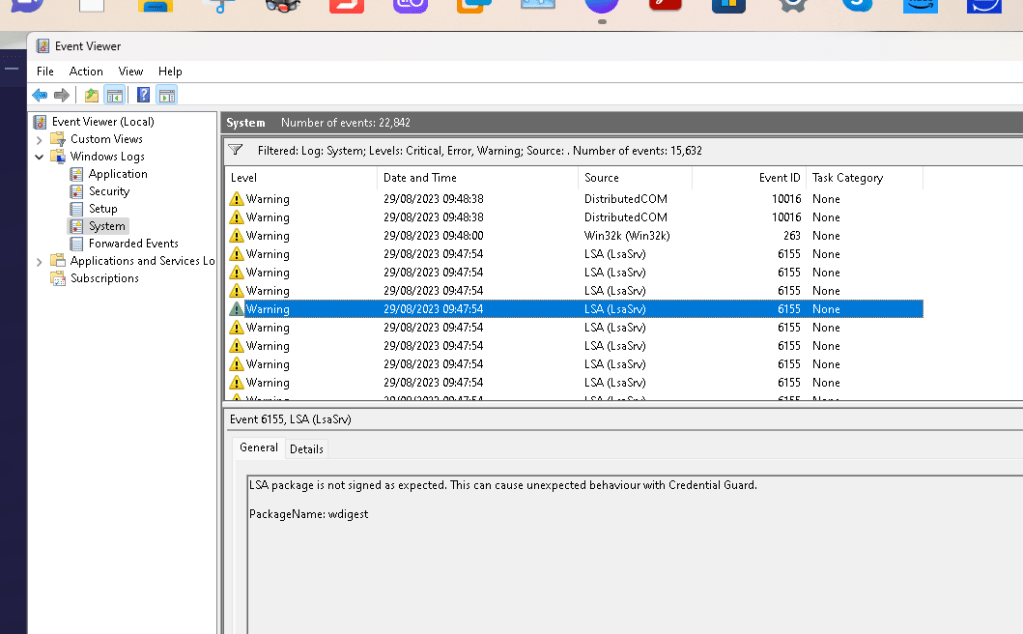
Task: Expand the Custom Views node
Action: pyautogui.click(x=39, y=140)
